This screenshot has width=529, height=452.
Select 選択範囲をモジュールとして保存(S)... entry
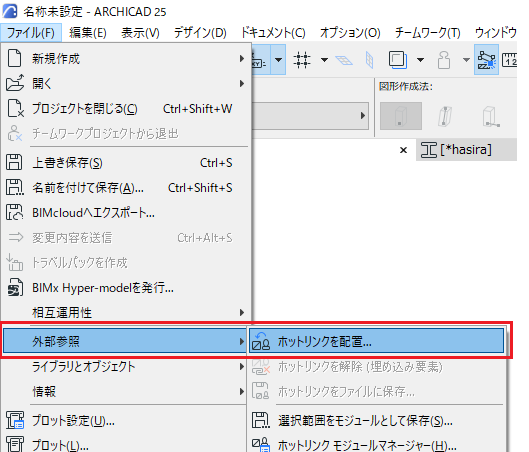tap(377, 420)
